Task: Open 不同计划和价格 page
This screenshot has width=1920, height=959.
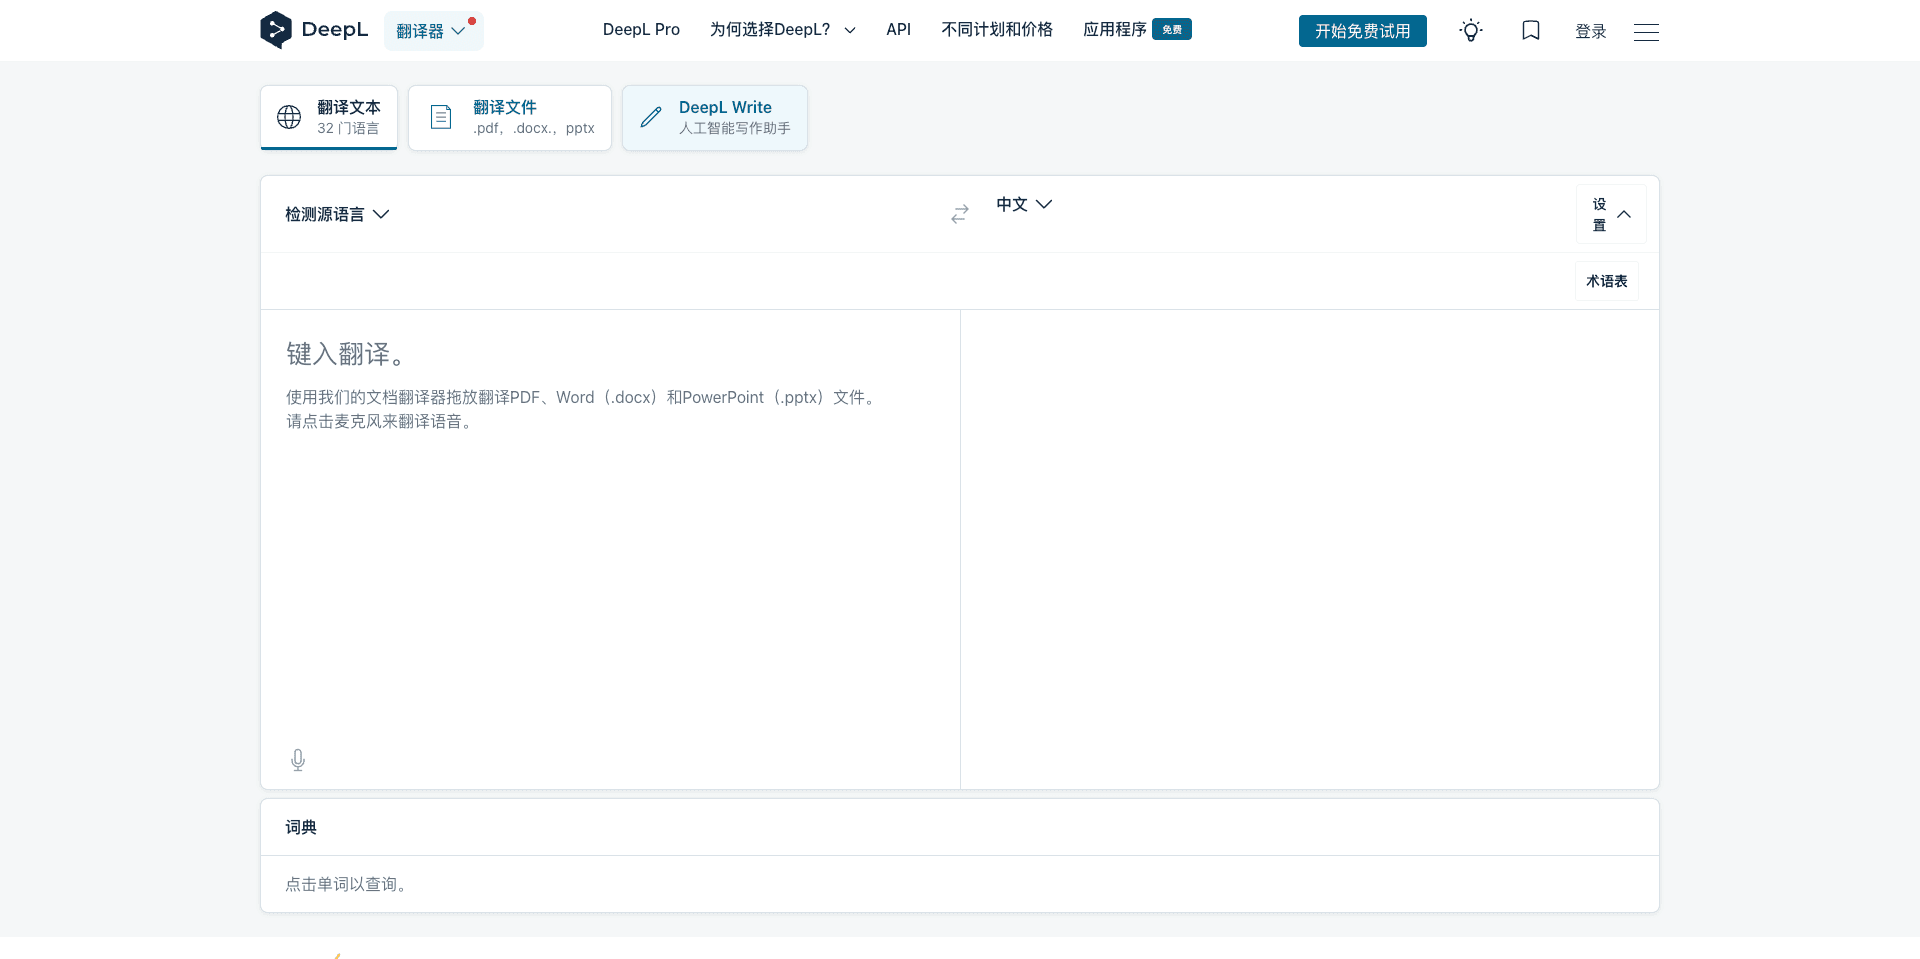Action: coord(997,30)
